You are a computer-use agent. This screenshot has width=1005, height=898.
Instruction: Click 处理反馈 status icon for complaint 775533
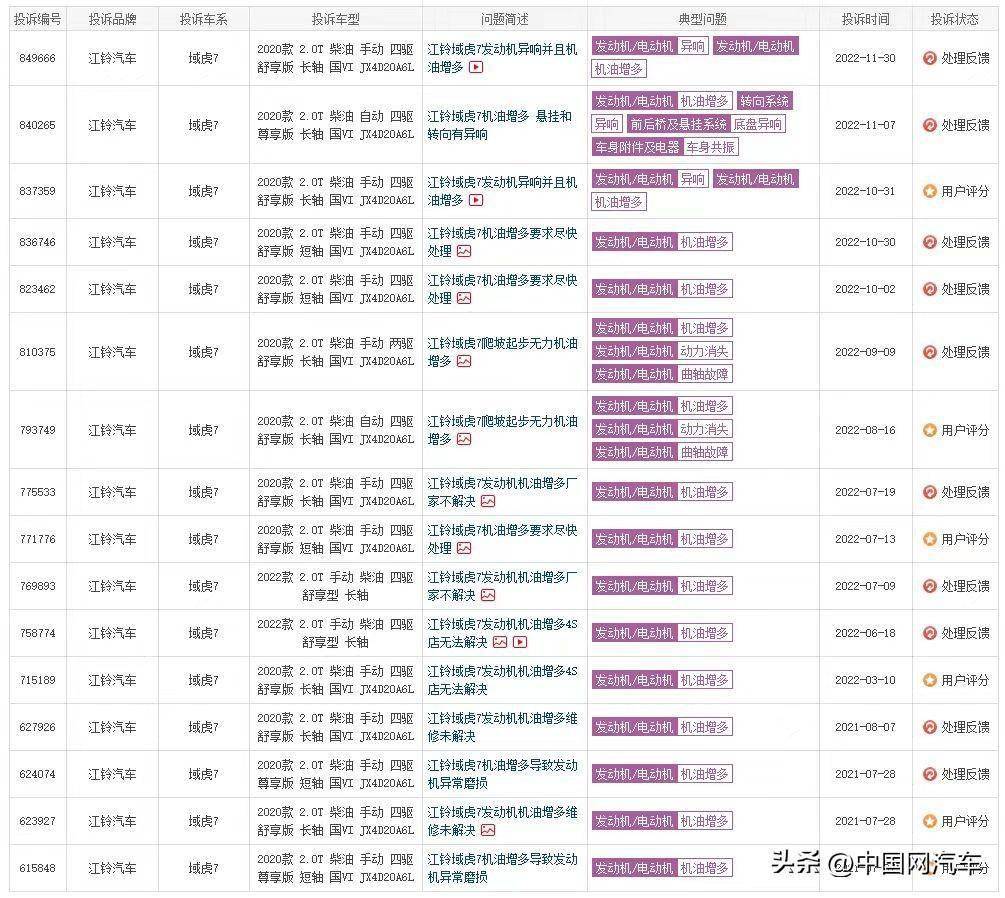click(x=929, y=492)
